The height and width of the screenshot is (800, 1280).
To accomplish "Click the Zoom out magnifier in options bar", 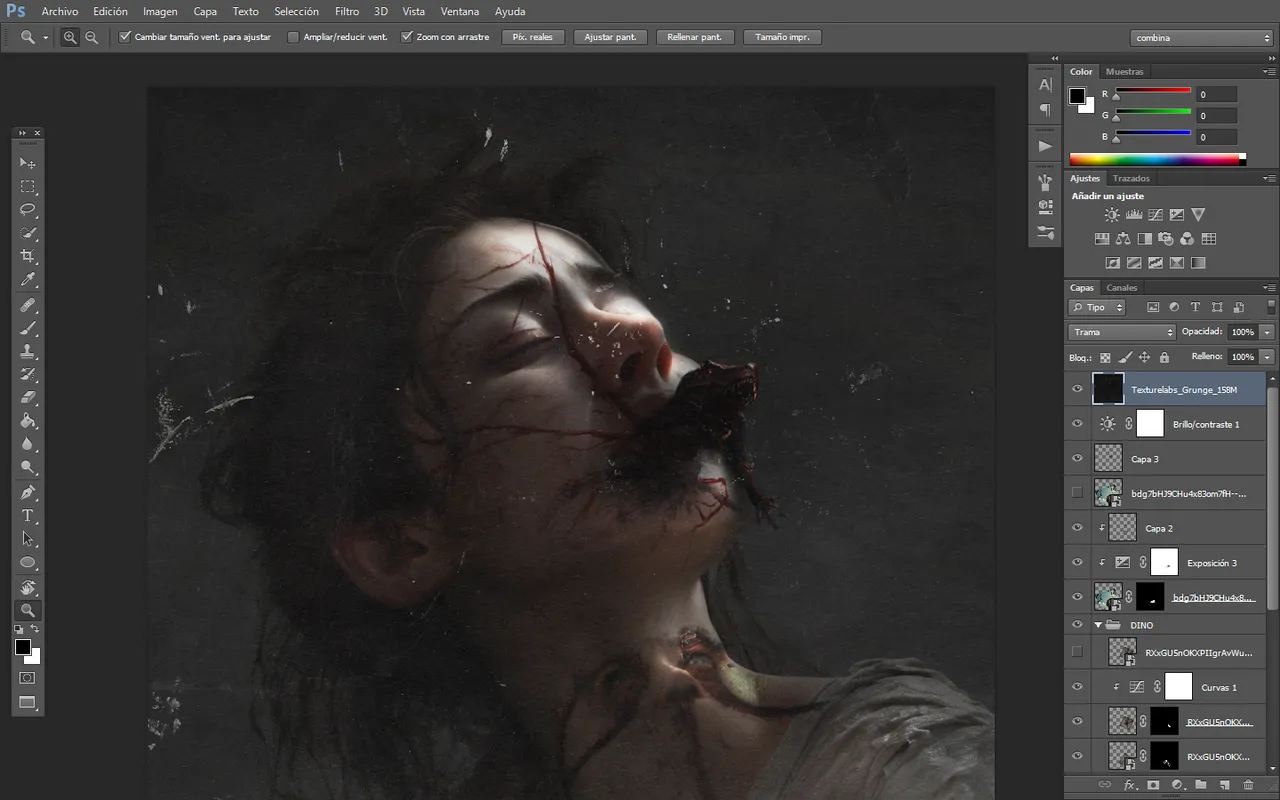I will [92, 37].
